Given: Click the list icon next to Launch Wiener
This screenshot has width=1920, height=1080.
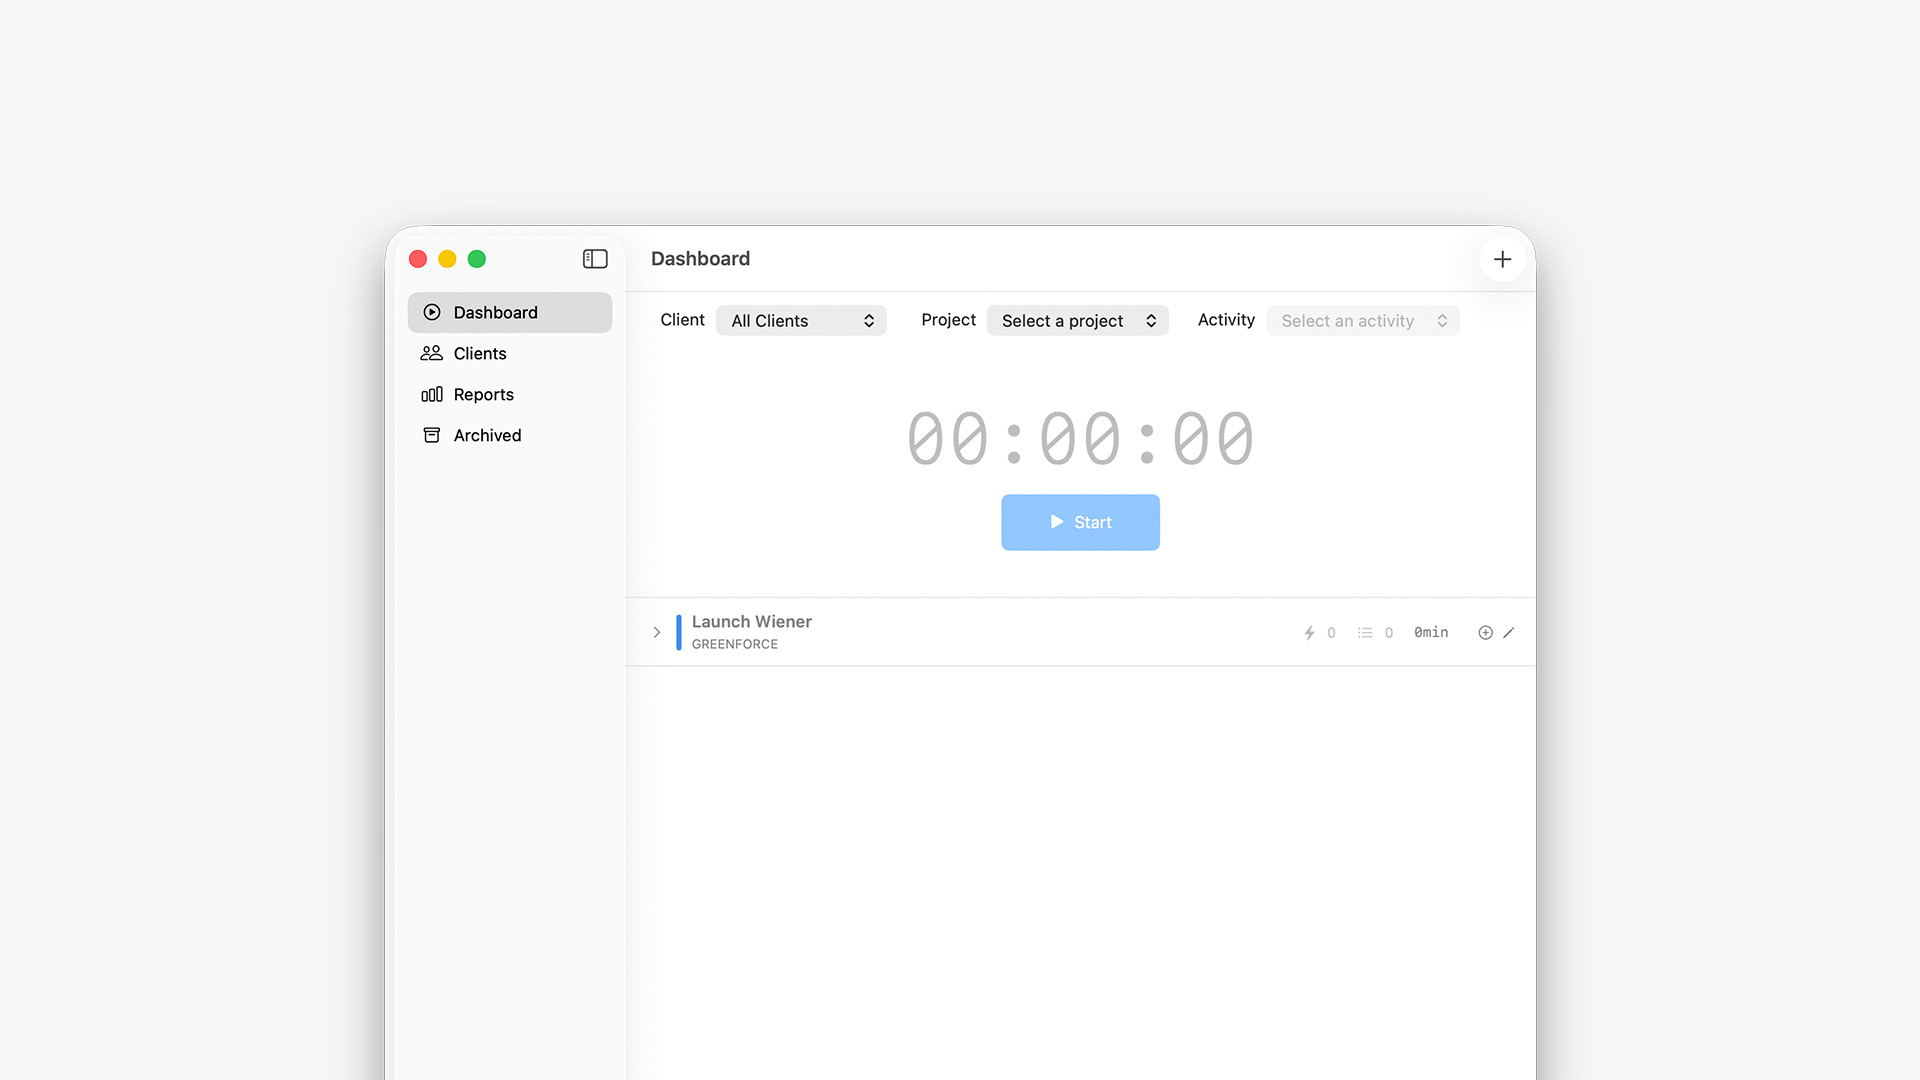Looking at the screenshot, I should pyautogui.click(x=1364, y=632).
